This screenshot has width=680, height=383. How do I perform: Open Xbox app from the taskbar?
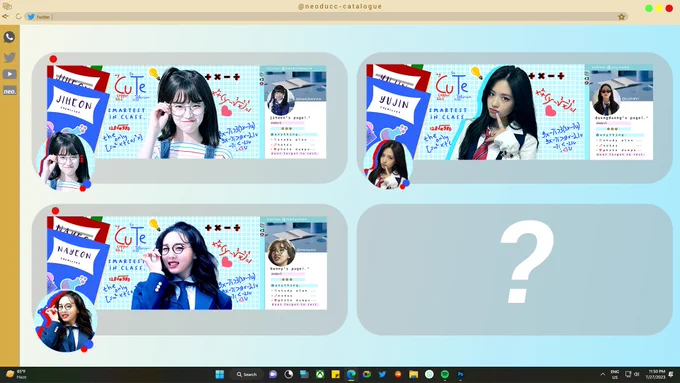(320, 374)
